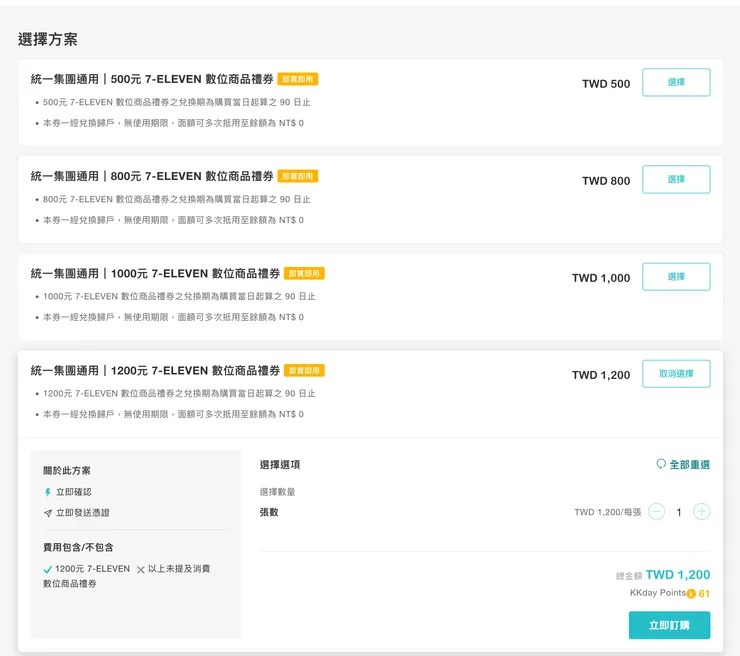Click the 500元 90-day redemption note
This screenshot has height=656, width=740.
click(x=177, y=102)
